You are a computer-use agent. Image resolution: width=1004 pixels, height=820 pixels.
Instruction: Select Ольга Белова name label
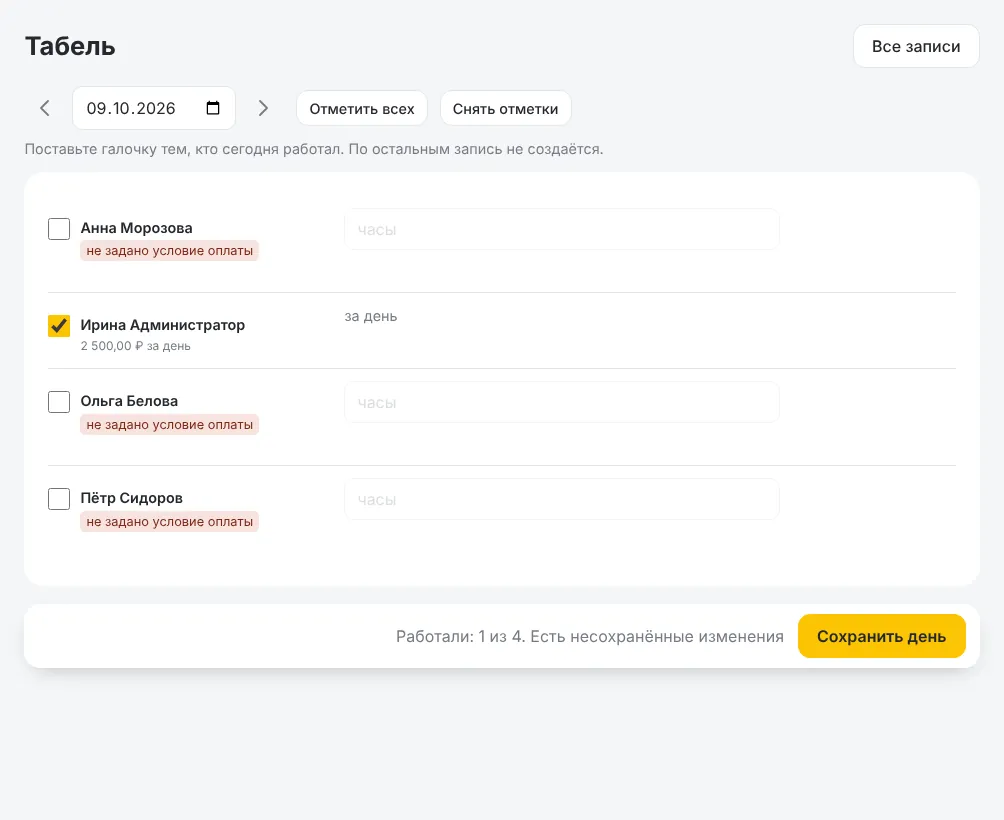click(x=129, y=401)
